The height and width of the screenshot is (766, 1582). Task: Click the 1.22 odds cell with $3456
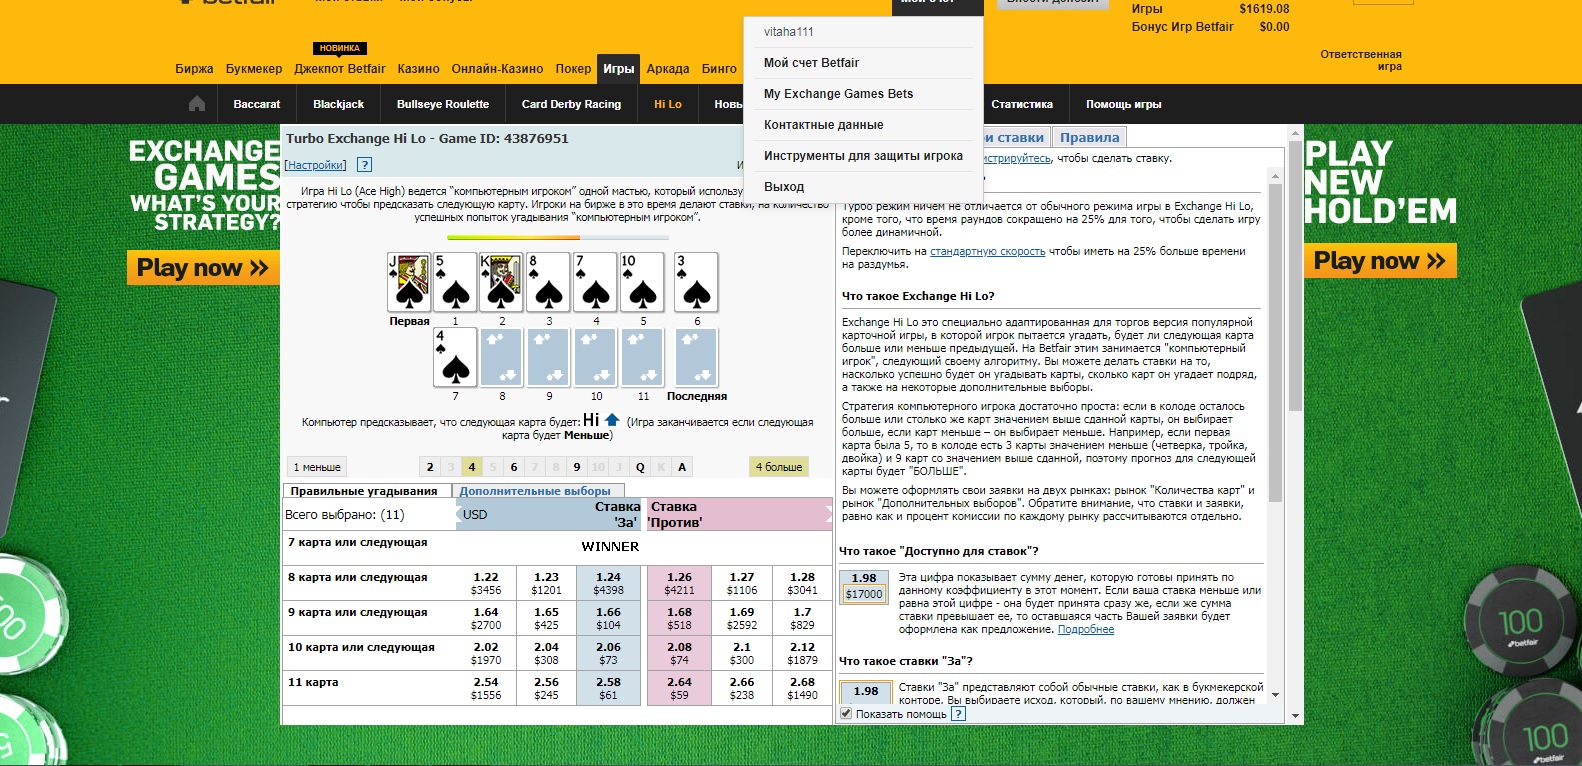click(x=486, y=583)
